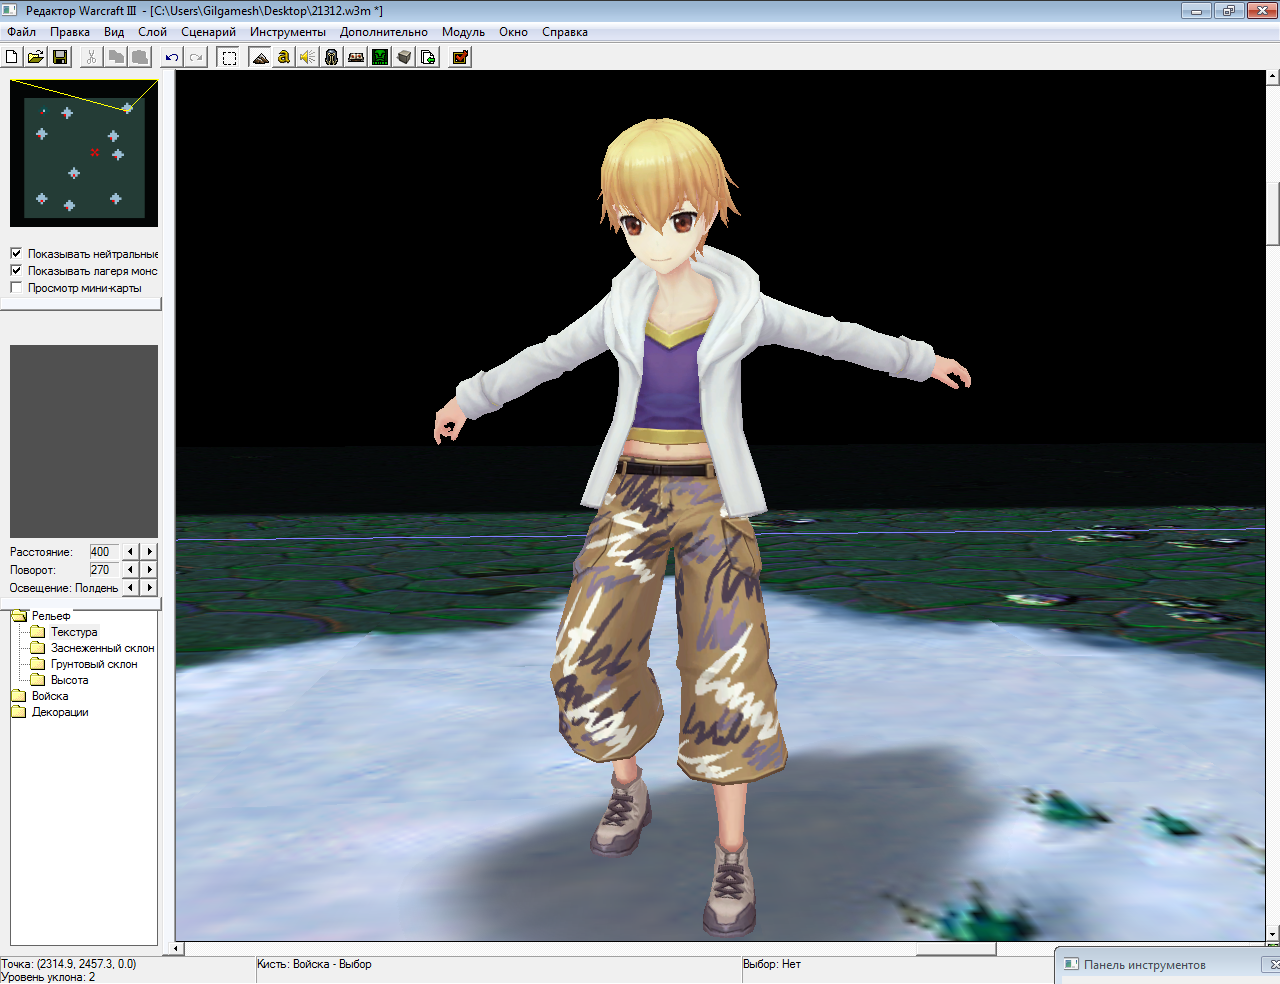The image size is (1280, 984).
Task: Click the 'Выбор: Нет' status text
Action: 772,964
